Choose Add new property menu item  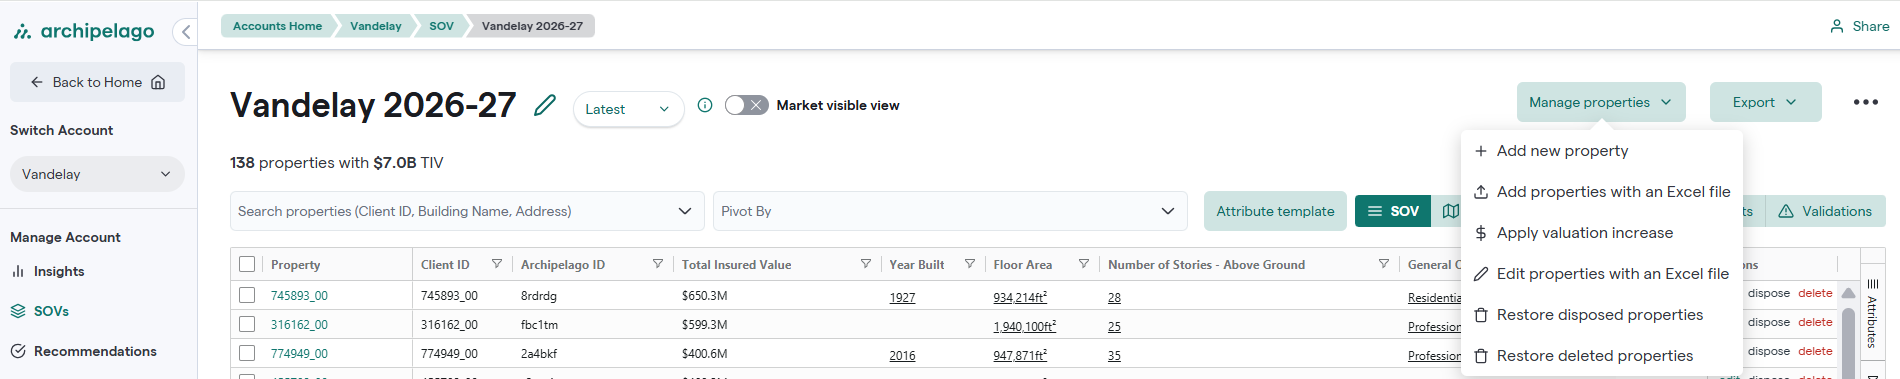tap(1602, 151)
